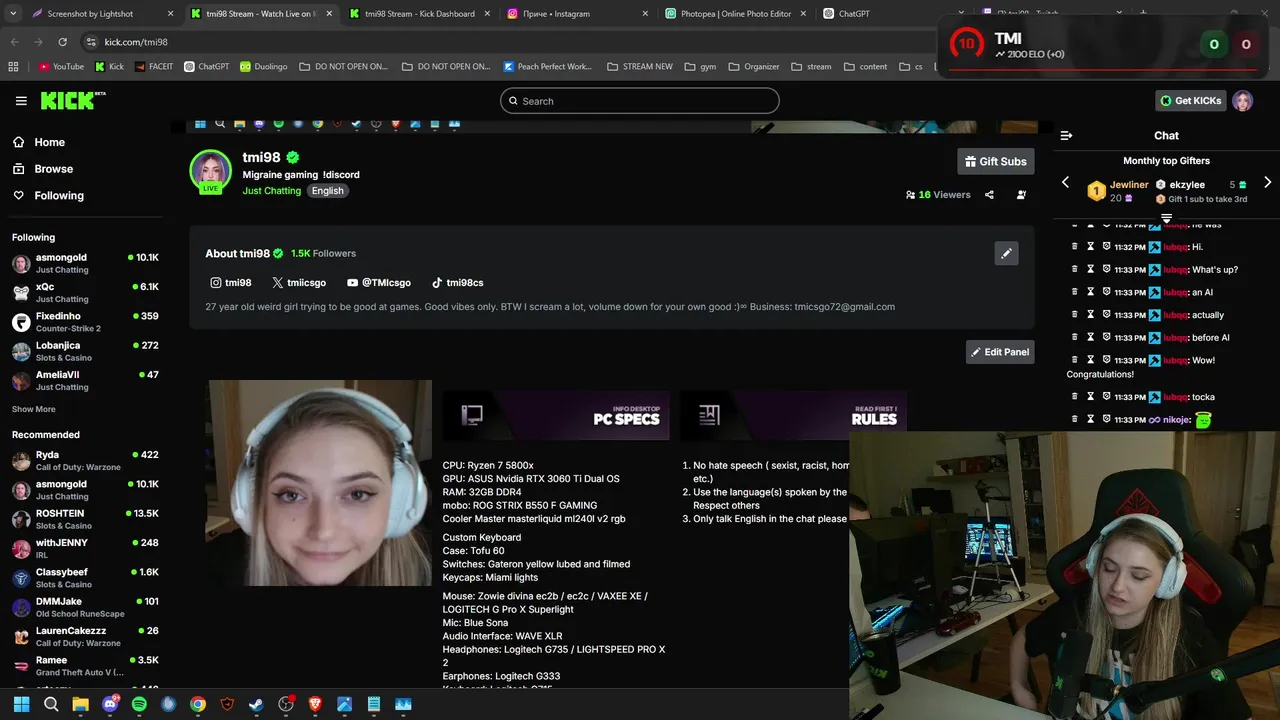Click the Just Chatting category link
The height and width of the screenshot is (720, 1280).
[271, 191]
